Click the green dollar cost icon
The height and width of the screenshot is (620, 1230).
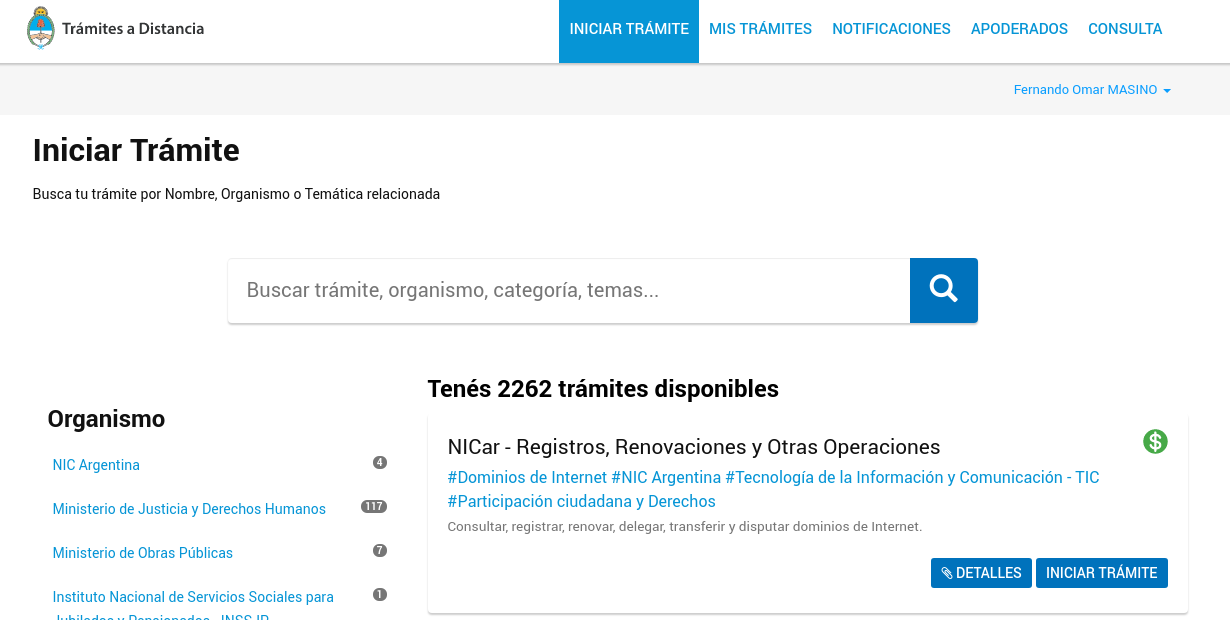coord(1155,441)
